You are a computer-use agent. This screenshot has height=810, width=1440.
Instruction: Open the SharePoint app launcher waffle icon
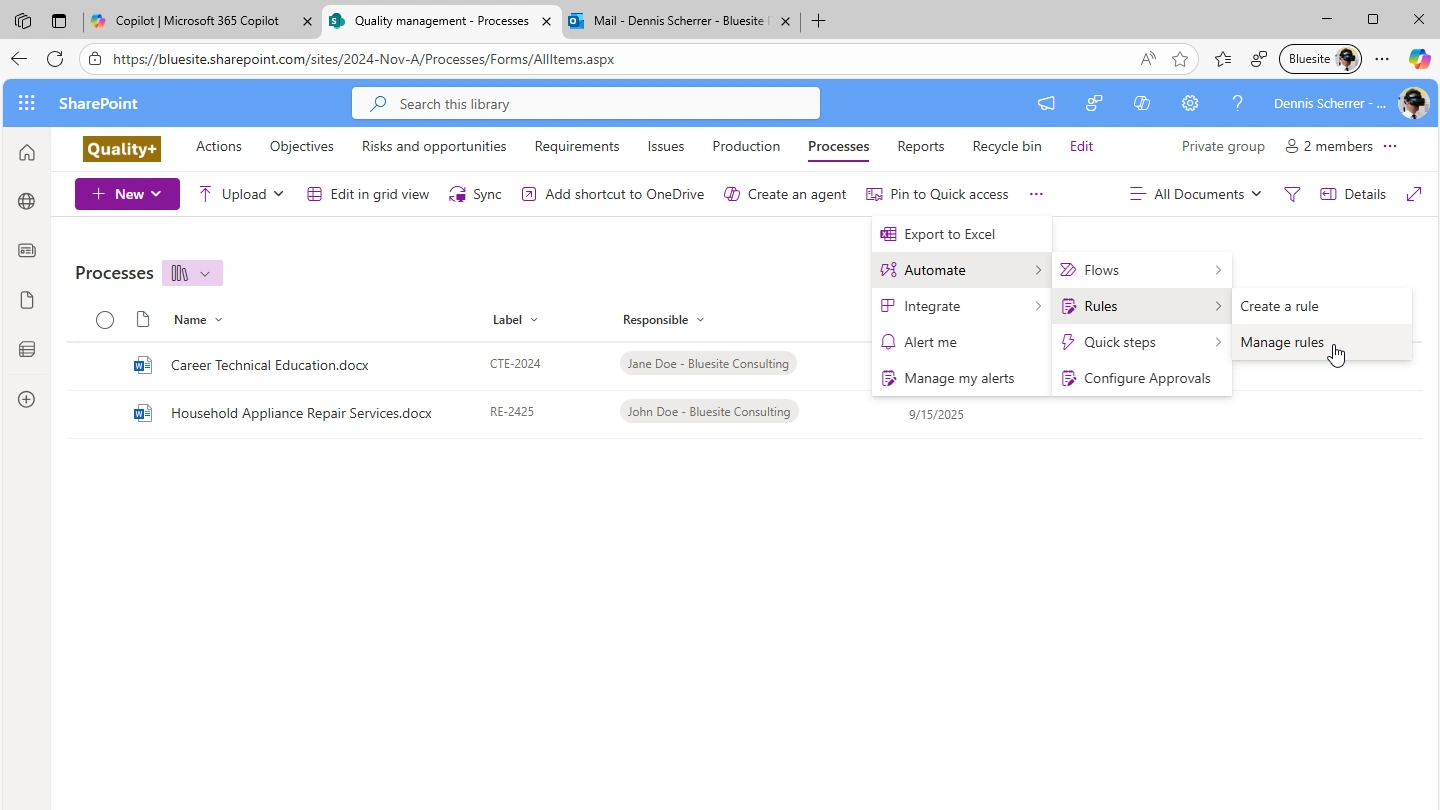pyautogui.click(x=27, y=103)
